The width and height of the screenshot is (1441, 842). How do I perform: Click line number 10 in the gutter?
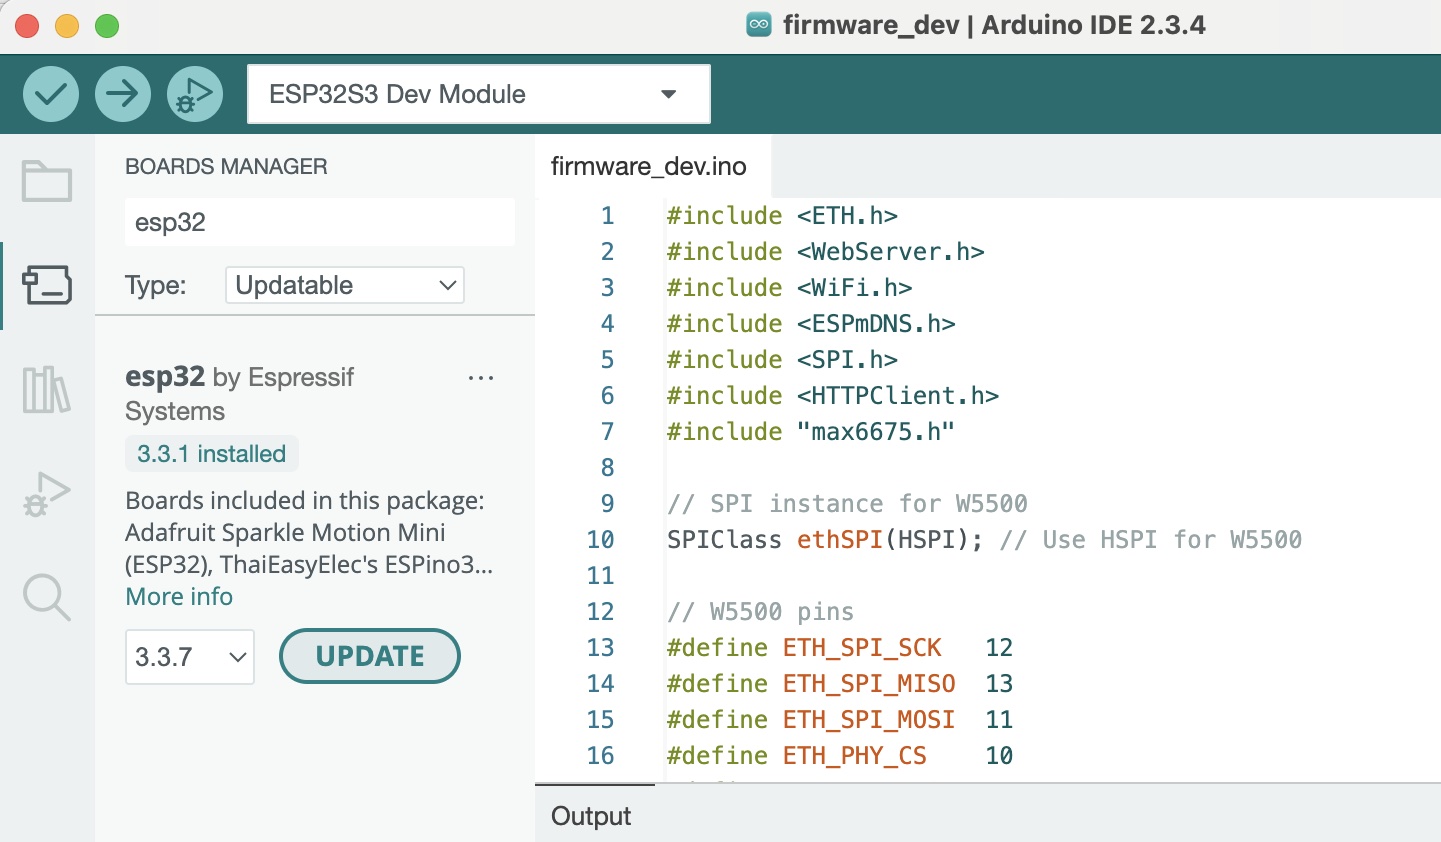[600, 540]
